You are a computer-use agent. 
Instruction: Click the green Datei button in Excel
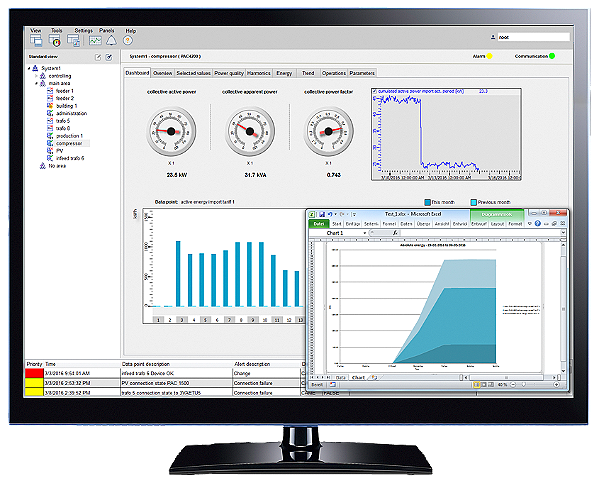(x=319, y=224)
